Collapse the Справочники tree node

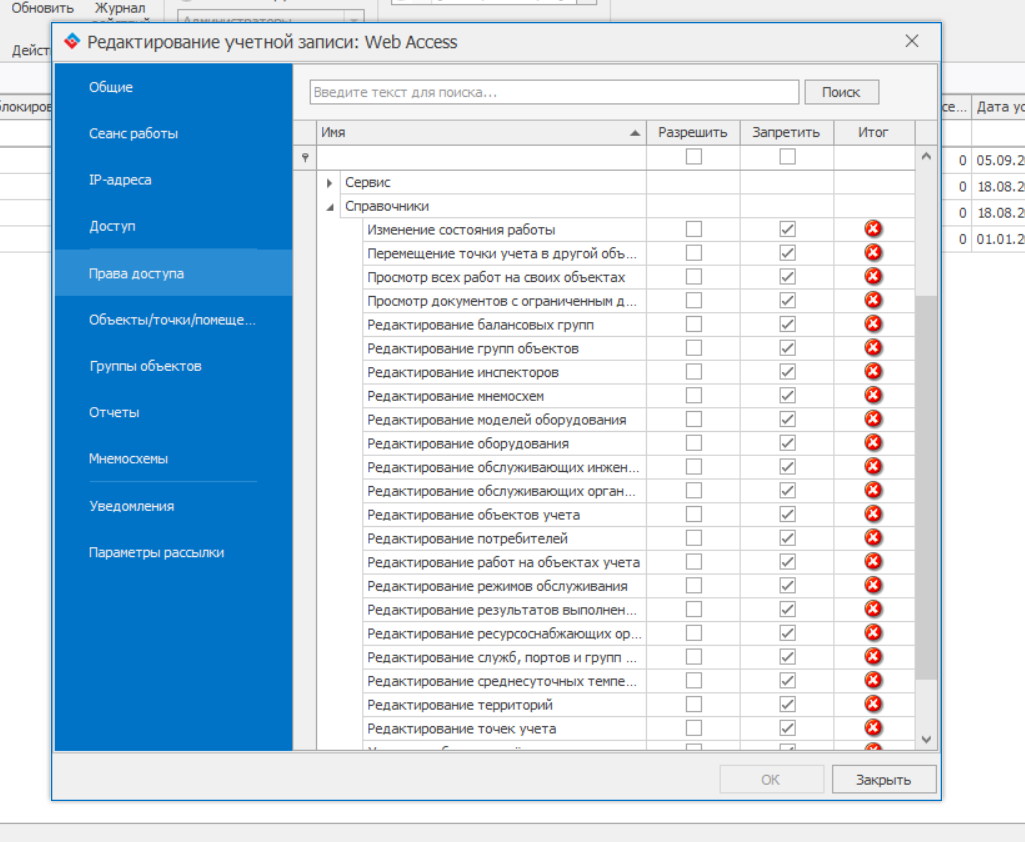click(x=329, y=207)
